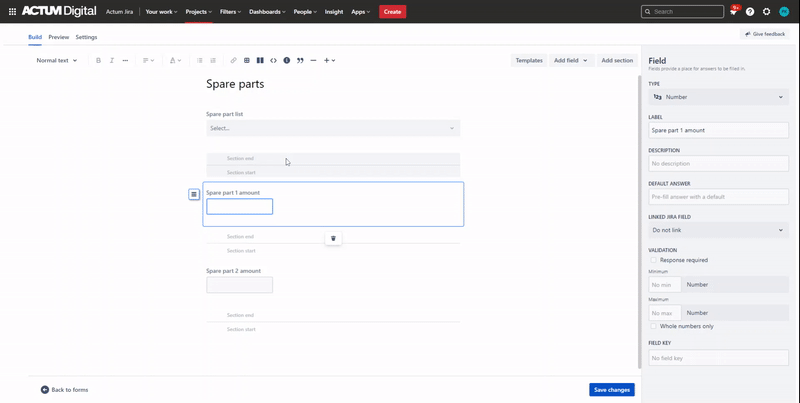Click the Give feedback button
Image resolution: width=800 pixels, height=403 pixels.
click(x=765, y=34)
